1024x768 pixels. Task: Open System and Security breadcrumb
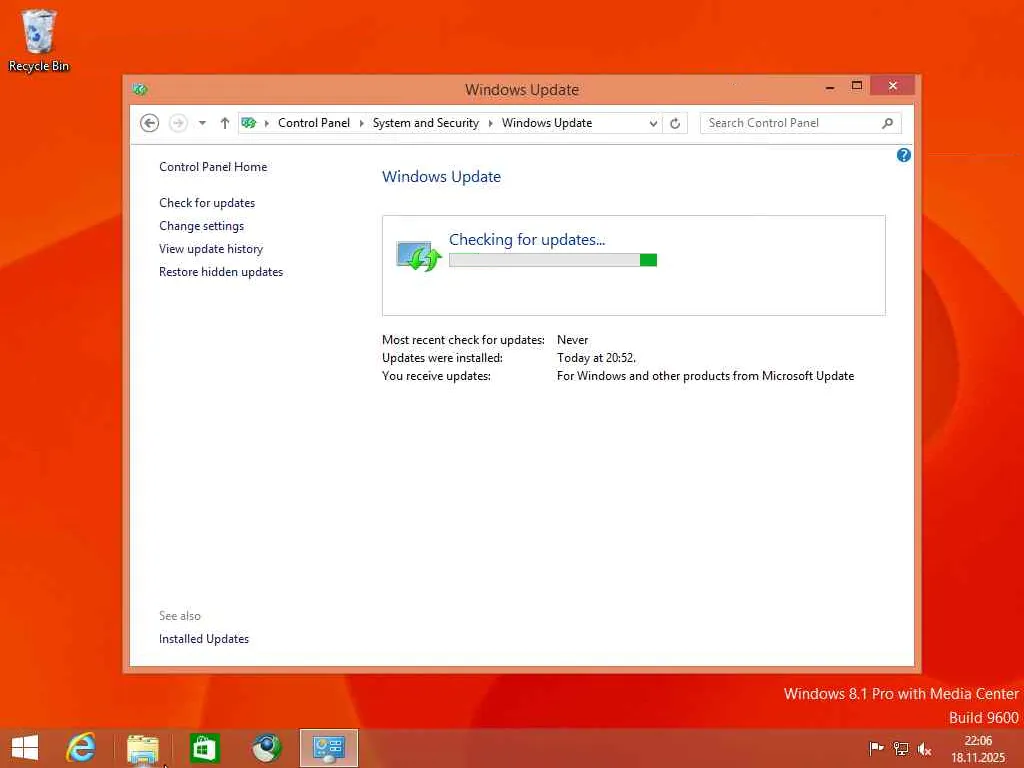click(425, 123)
